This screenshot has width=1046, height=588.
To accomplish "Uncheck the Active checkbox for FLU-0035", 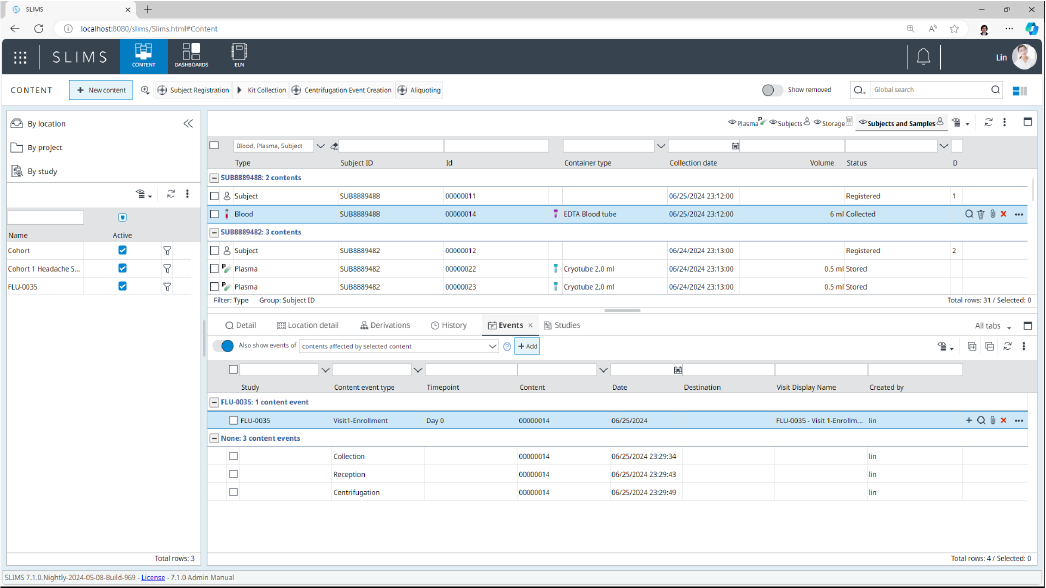I will (x=122, y=287).
